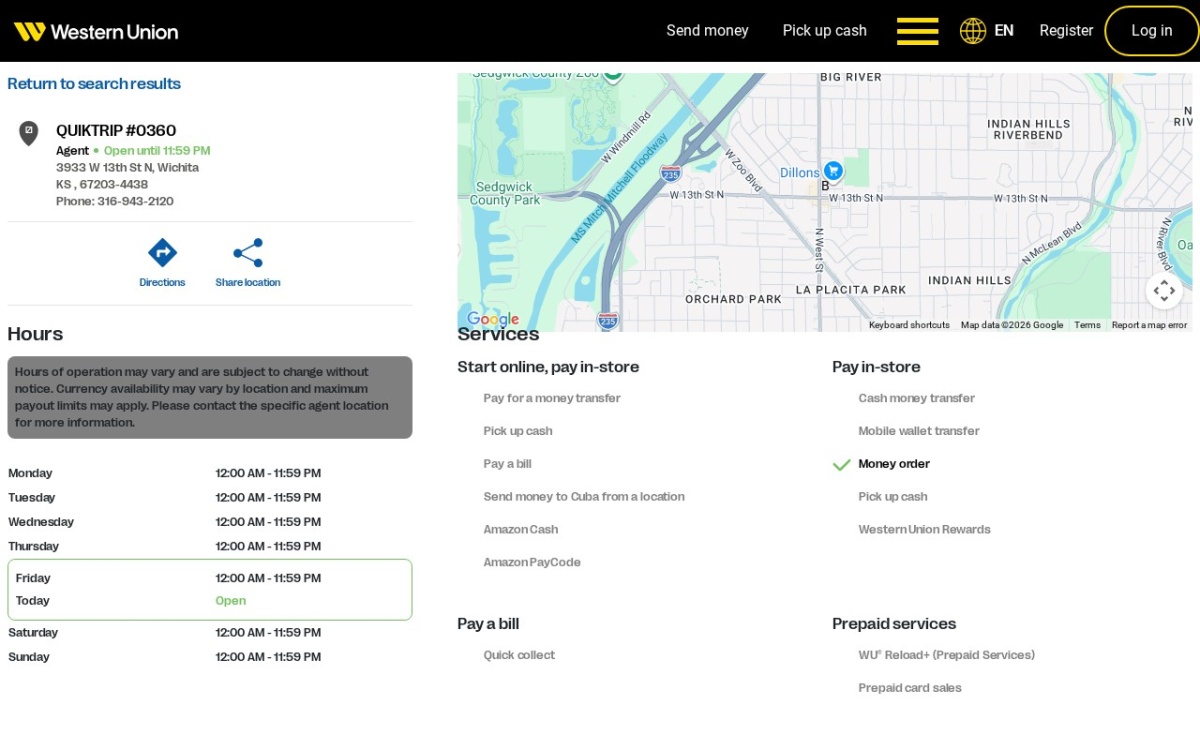Click 'Prepaid card sales' service
Screen dimensions: 1200x750
910,688
